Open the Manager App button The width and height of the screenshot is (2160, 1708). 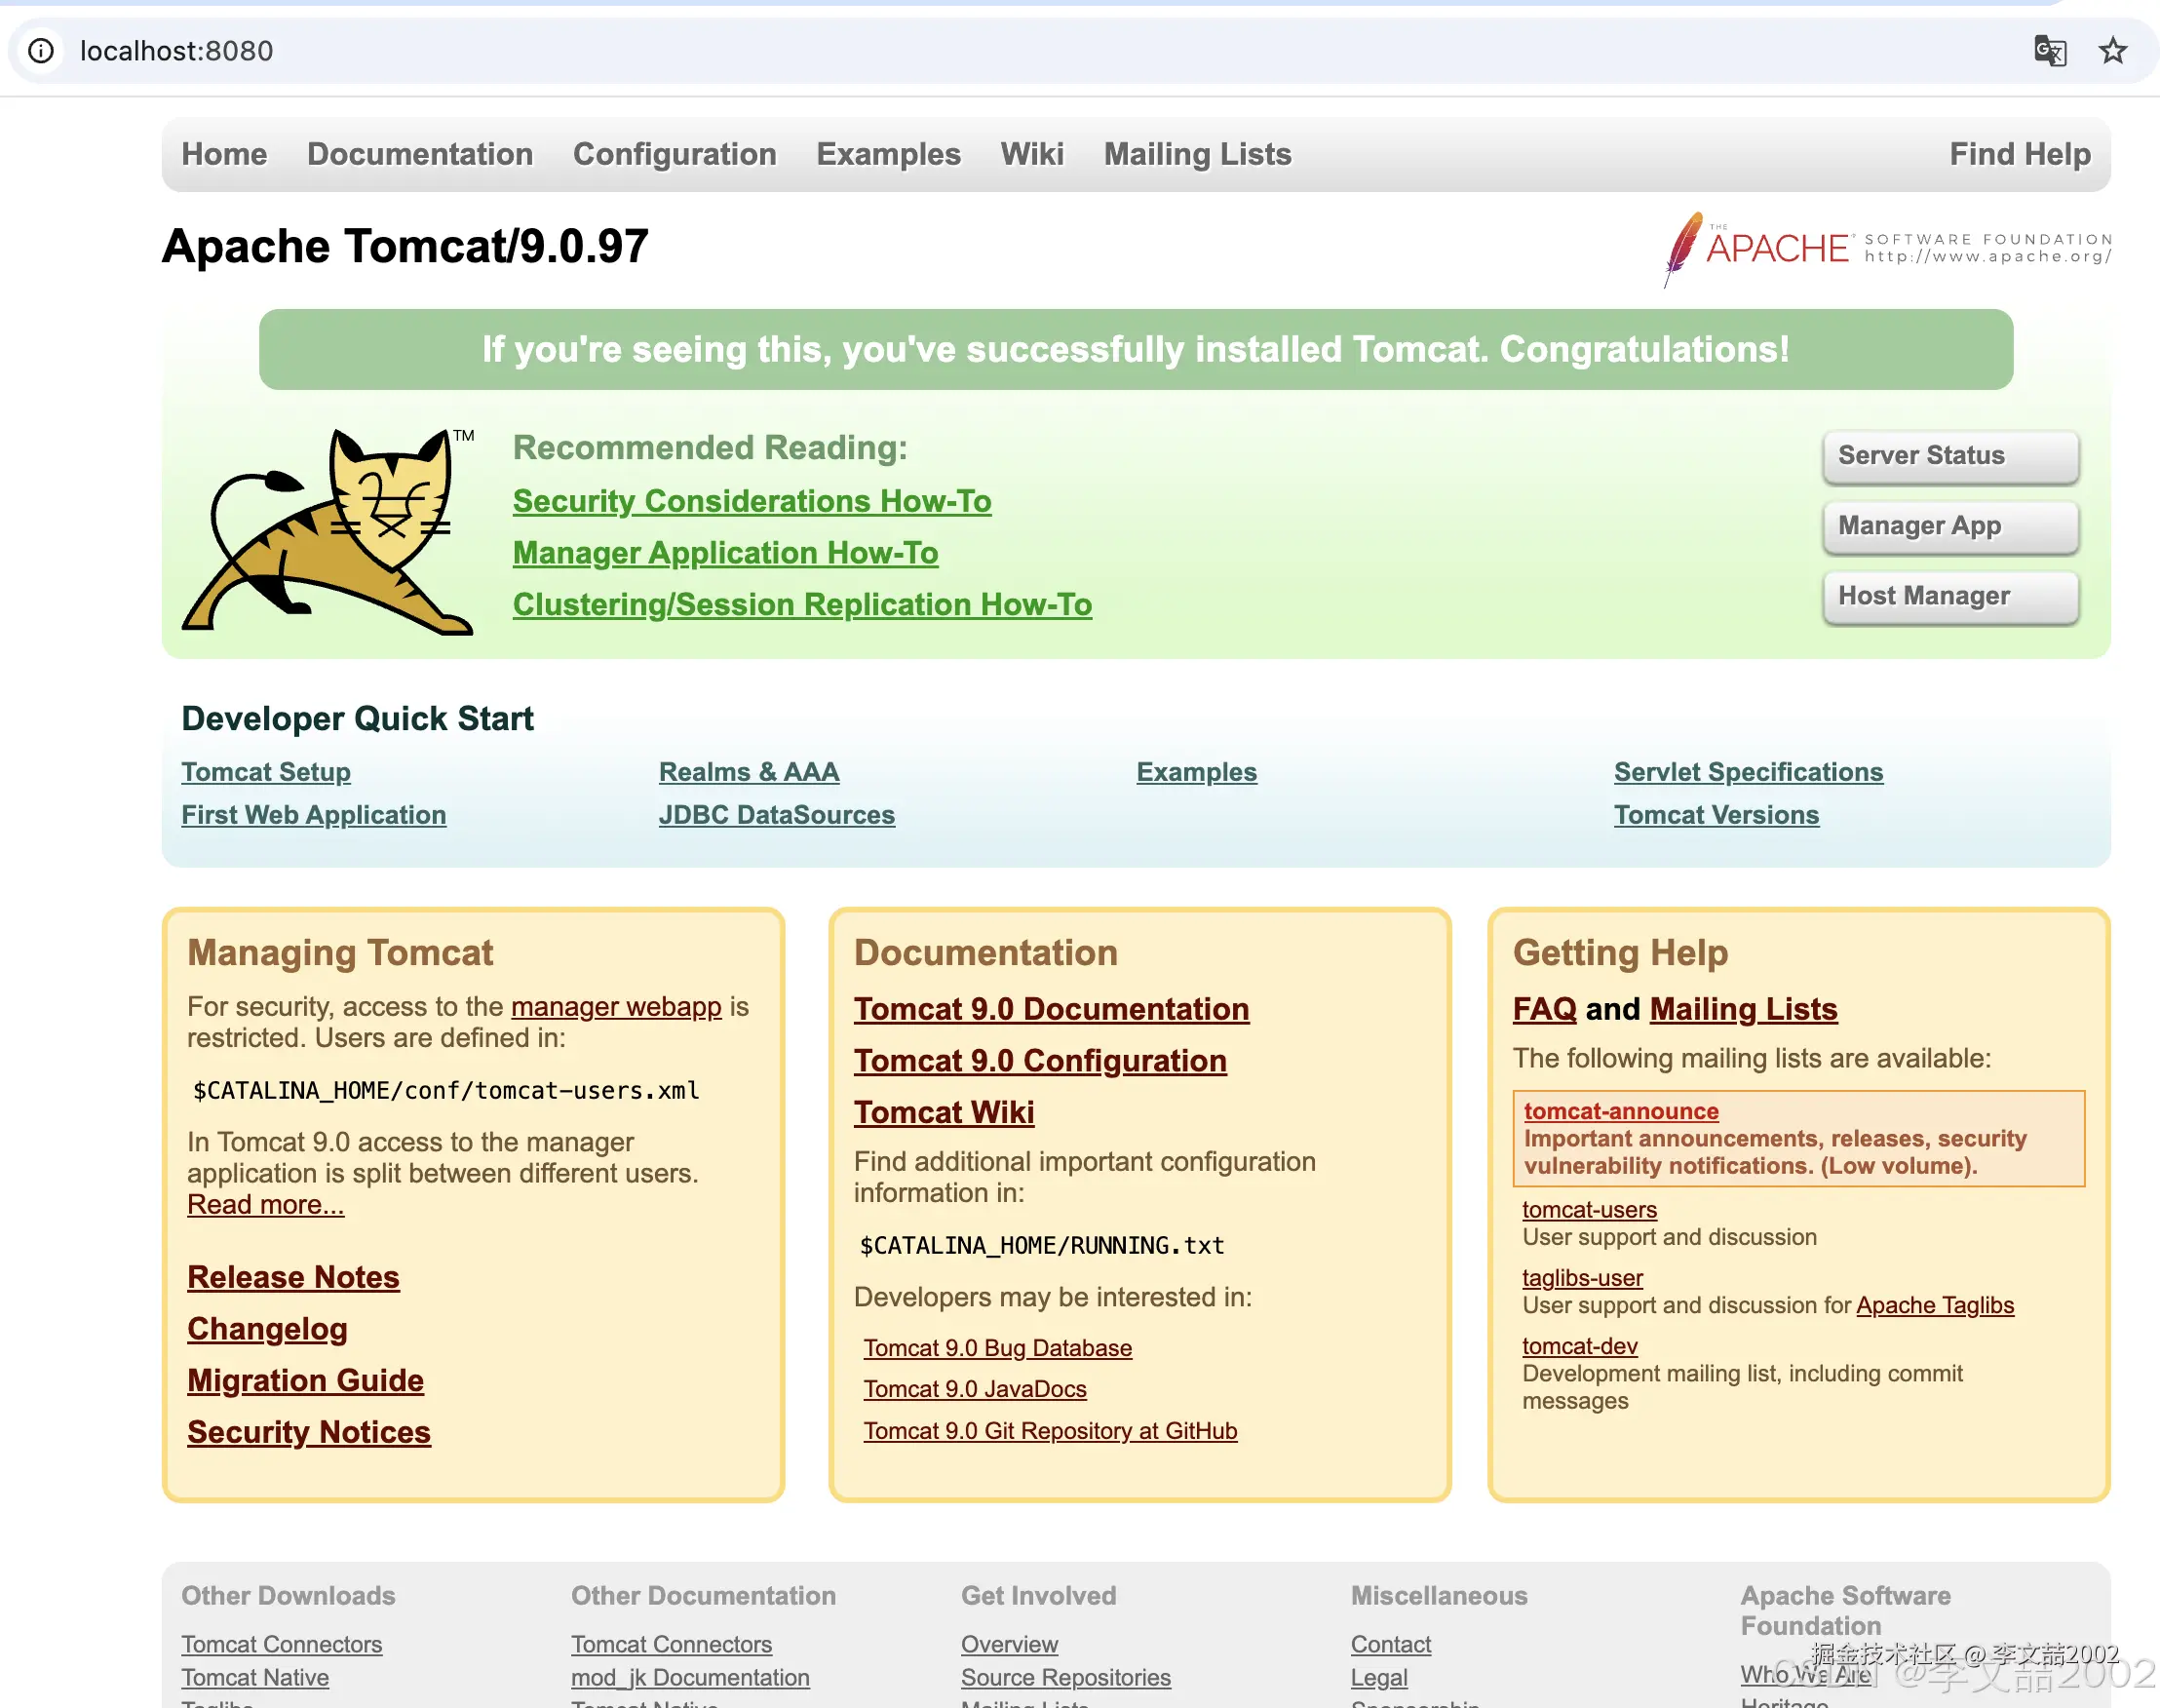(1949, 526)
